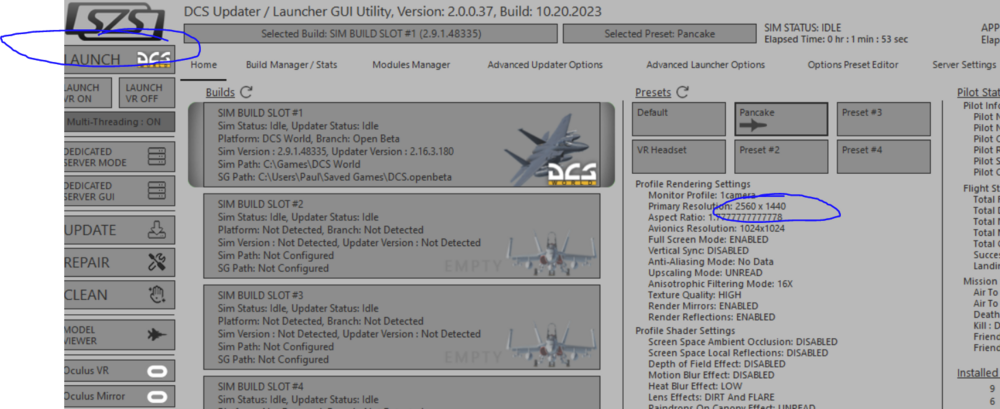This screenshot has width=1000, height=409.
Task: Click SIM STATUS: IDLE text
Action: tap(802, 28)
